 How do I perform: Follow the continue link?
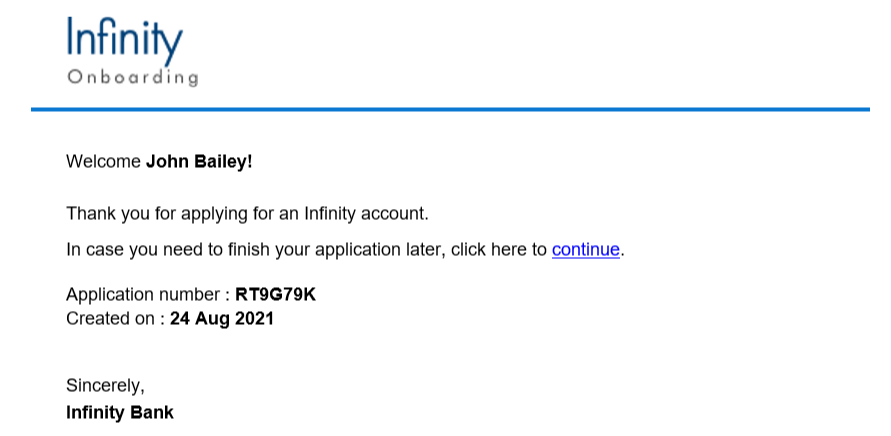pyautogui.click(x=586, y=250)
